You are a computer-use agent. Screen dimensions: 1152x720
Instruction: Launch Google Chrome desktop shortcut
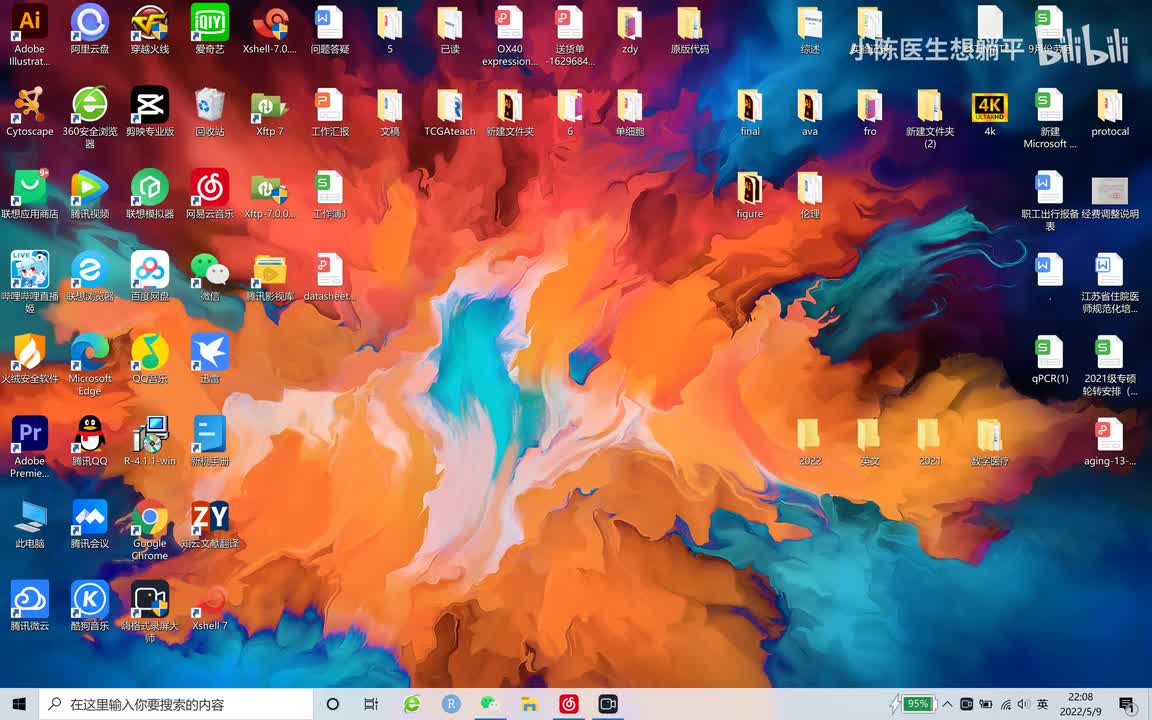(150, 528)
